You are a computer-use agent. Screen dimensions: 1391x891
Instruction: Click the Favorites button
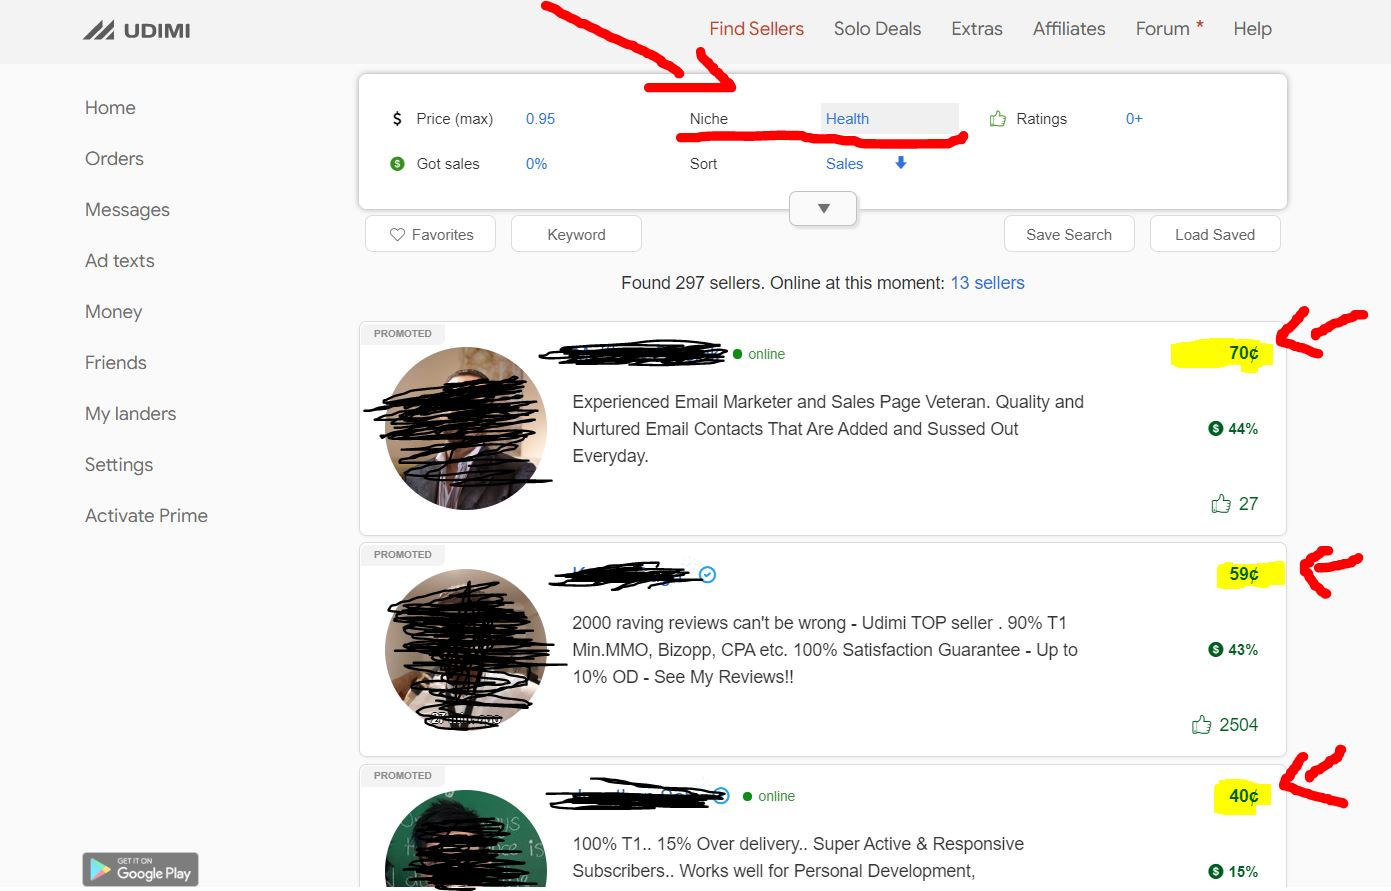click(430, 234)
